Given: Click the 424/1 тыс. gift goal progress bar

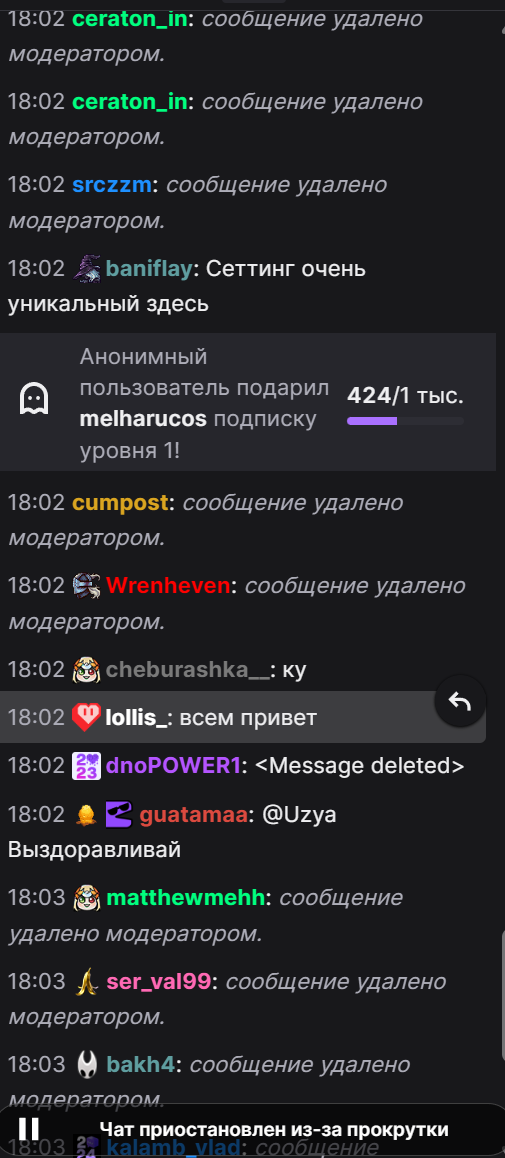Looking at the screenshot, I should (x=405, y=421).
